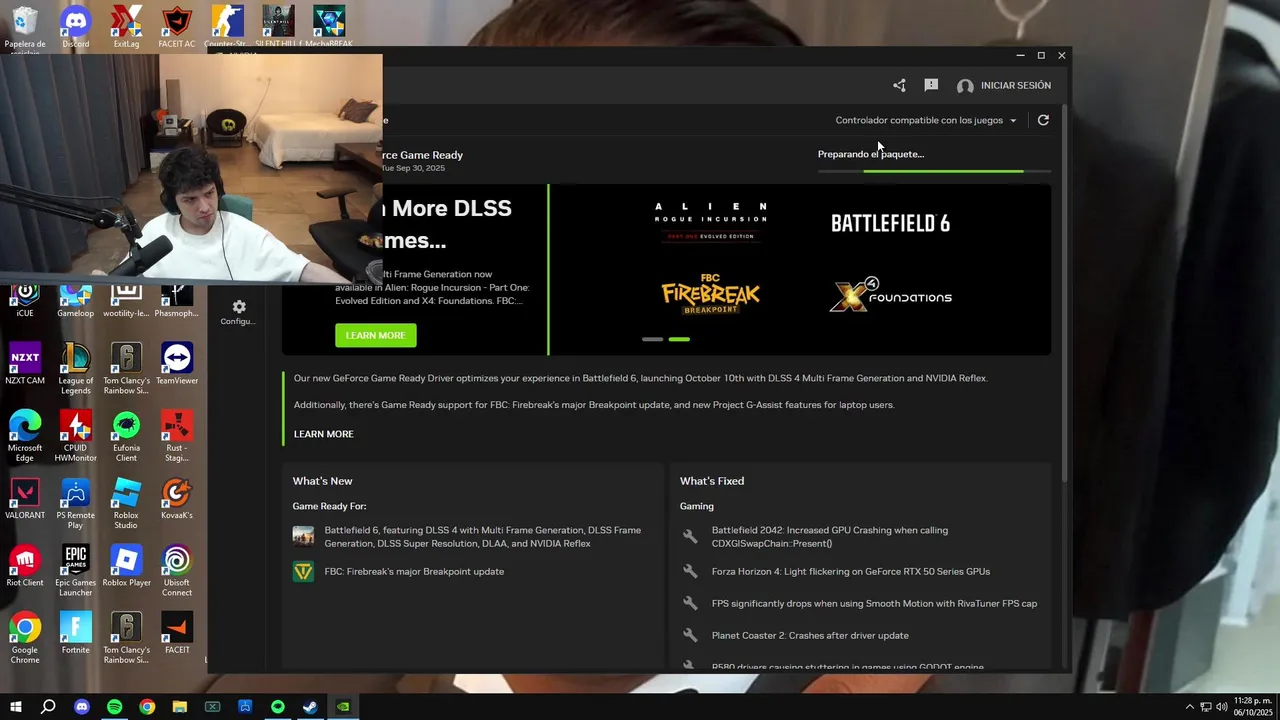Open the Roblox Studio desktop icon

pos(126,503)
